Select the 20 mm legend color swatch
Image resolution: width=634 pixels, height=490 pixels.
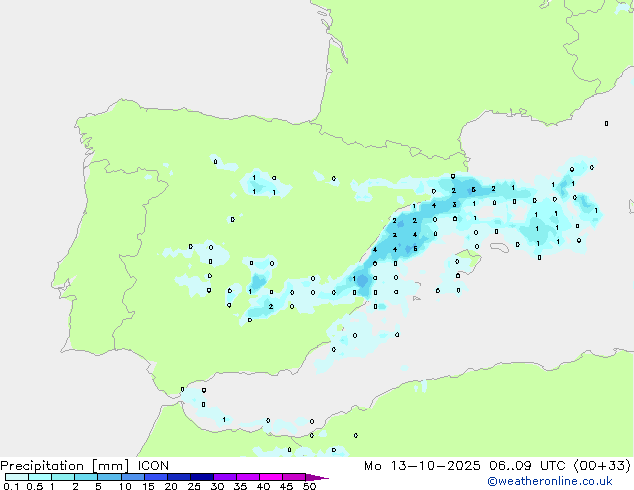click(179, 477)
